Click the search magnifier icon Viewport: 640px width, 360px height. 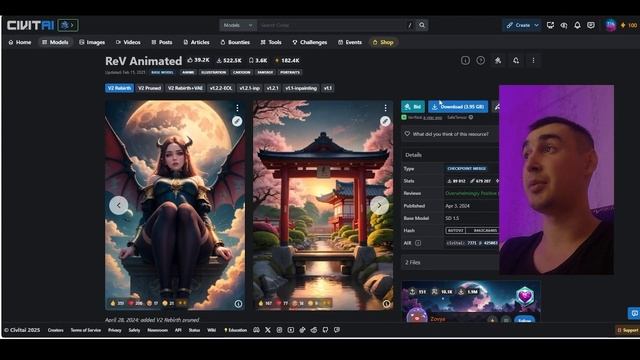click(422, 25)
